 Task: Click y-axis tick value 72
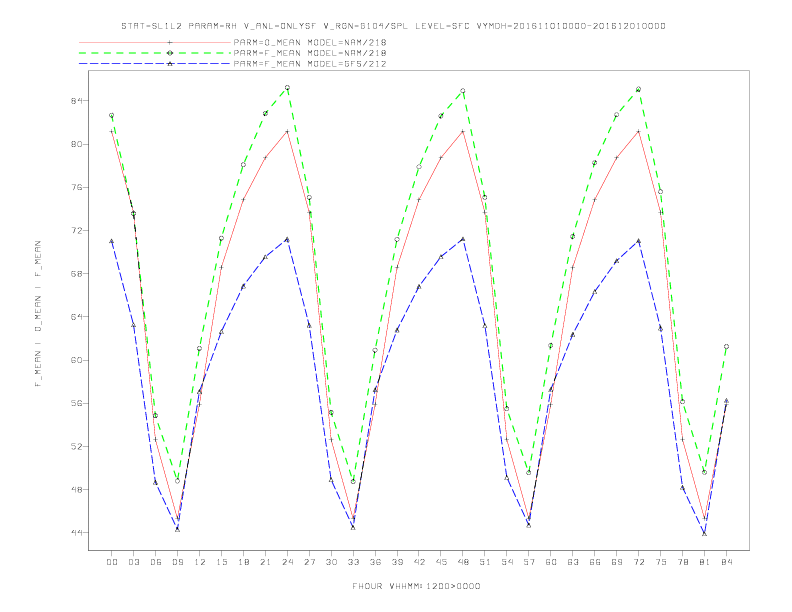pos(76,231)
